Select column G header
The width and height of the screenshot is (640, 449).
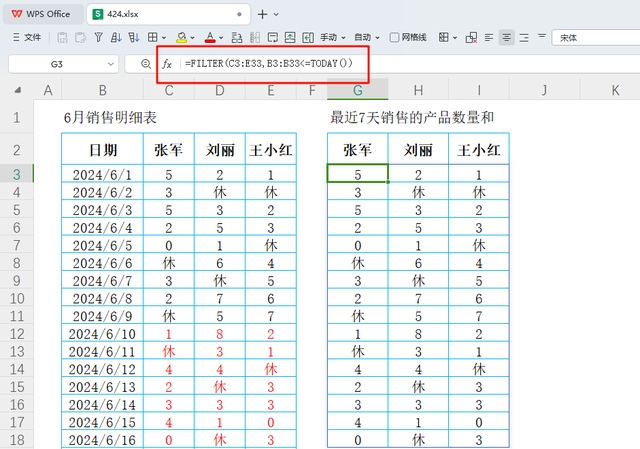click(358, 90)
